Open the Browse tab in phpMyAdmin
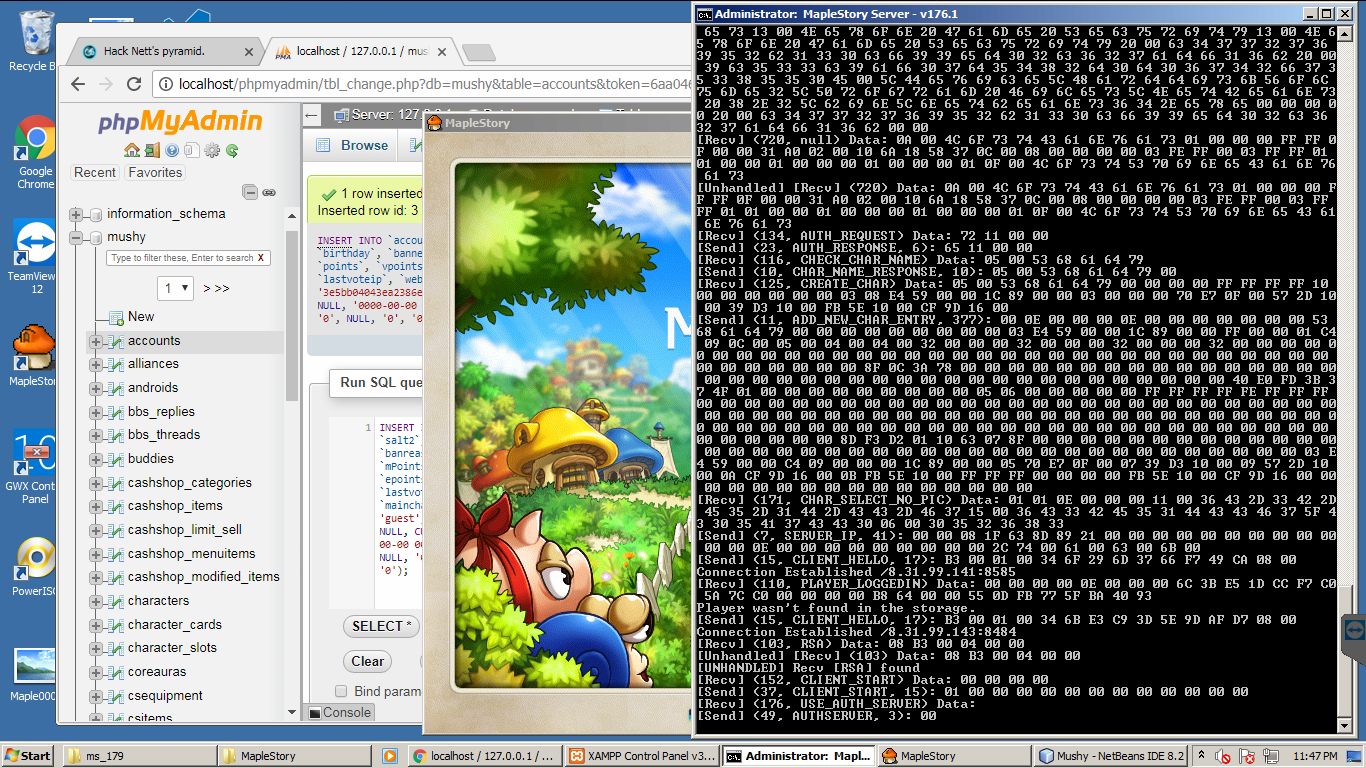Viewport: 1366px width, 768px height. [352, 145]
